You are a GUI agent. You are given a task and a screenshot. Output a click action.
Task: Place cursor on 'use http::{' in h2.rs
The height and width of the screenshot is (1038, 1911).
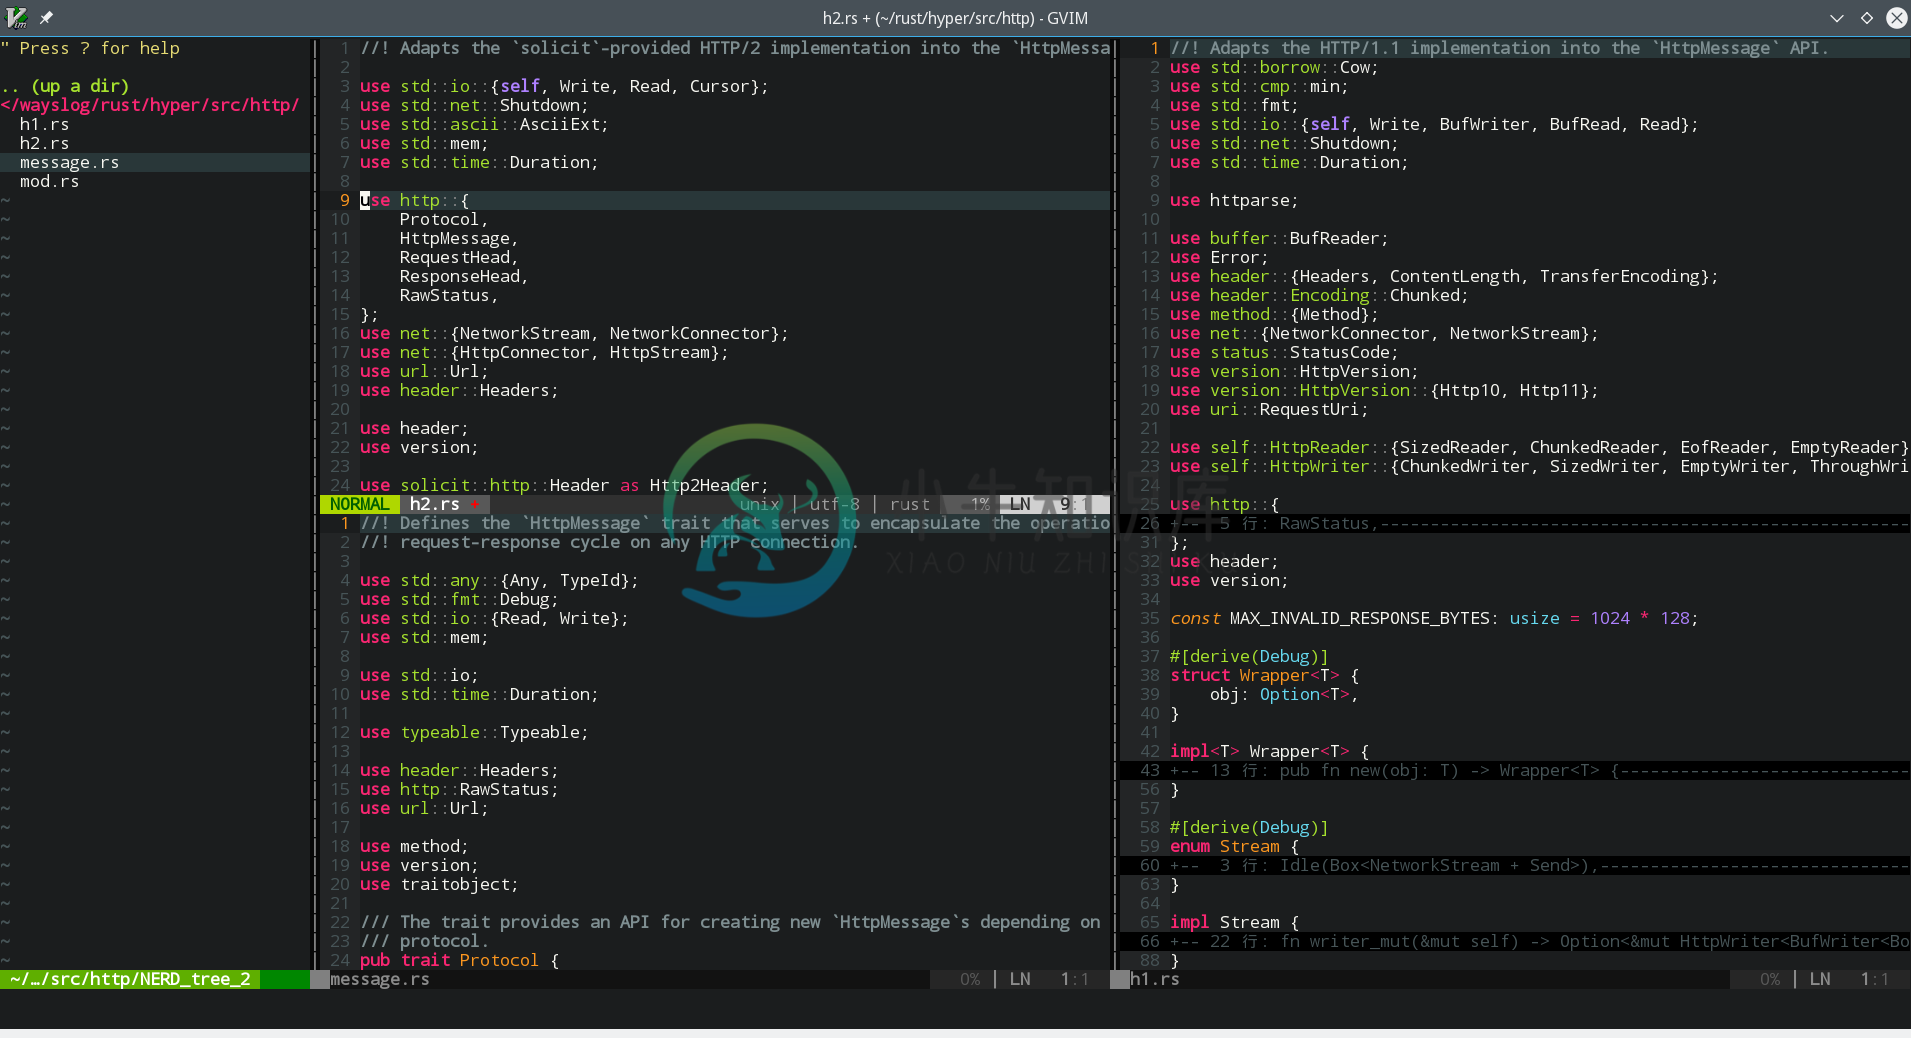pos(415,200)
